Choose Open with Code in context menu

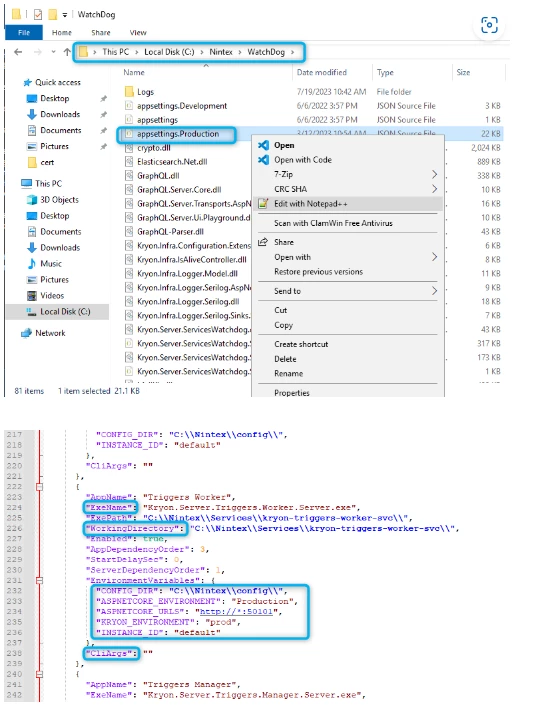click(x=303, y=160)
